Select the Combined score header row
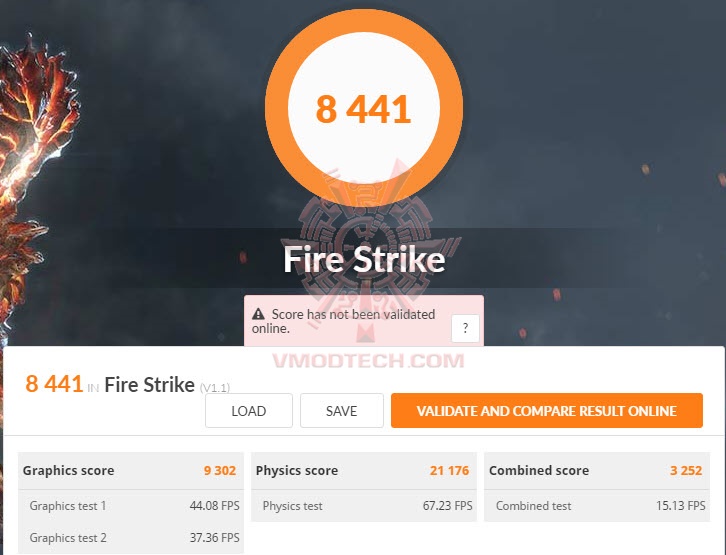Image resolution: width=726 pixels, height=555 pixels. (597, 471)
